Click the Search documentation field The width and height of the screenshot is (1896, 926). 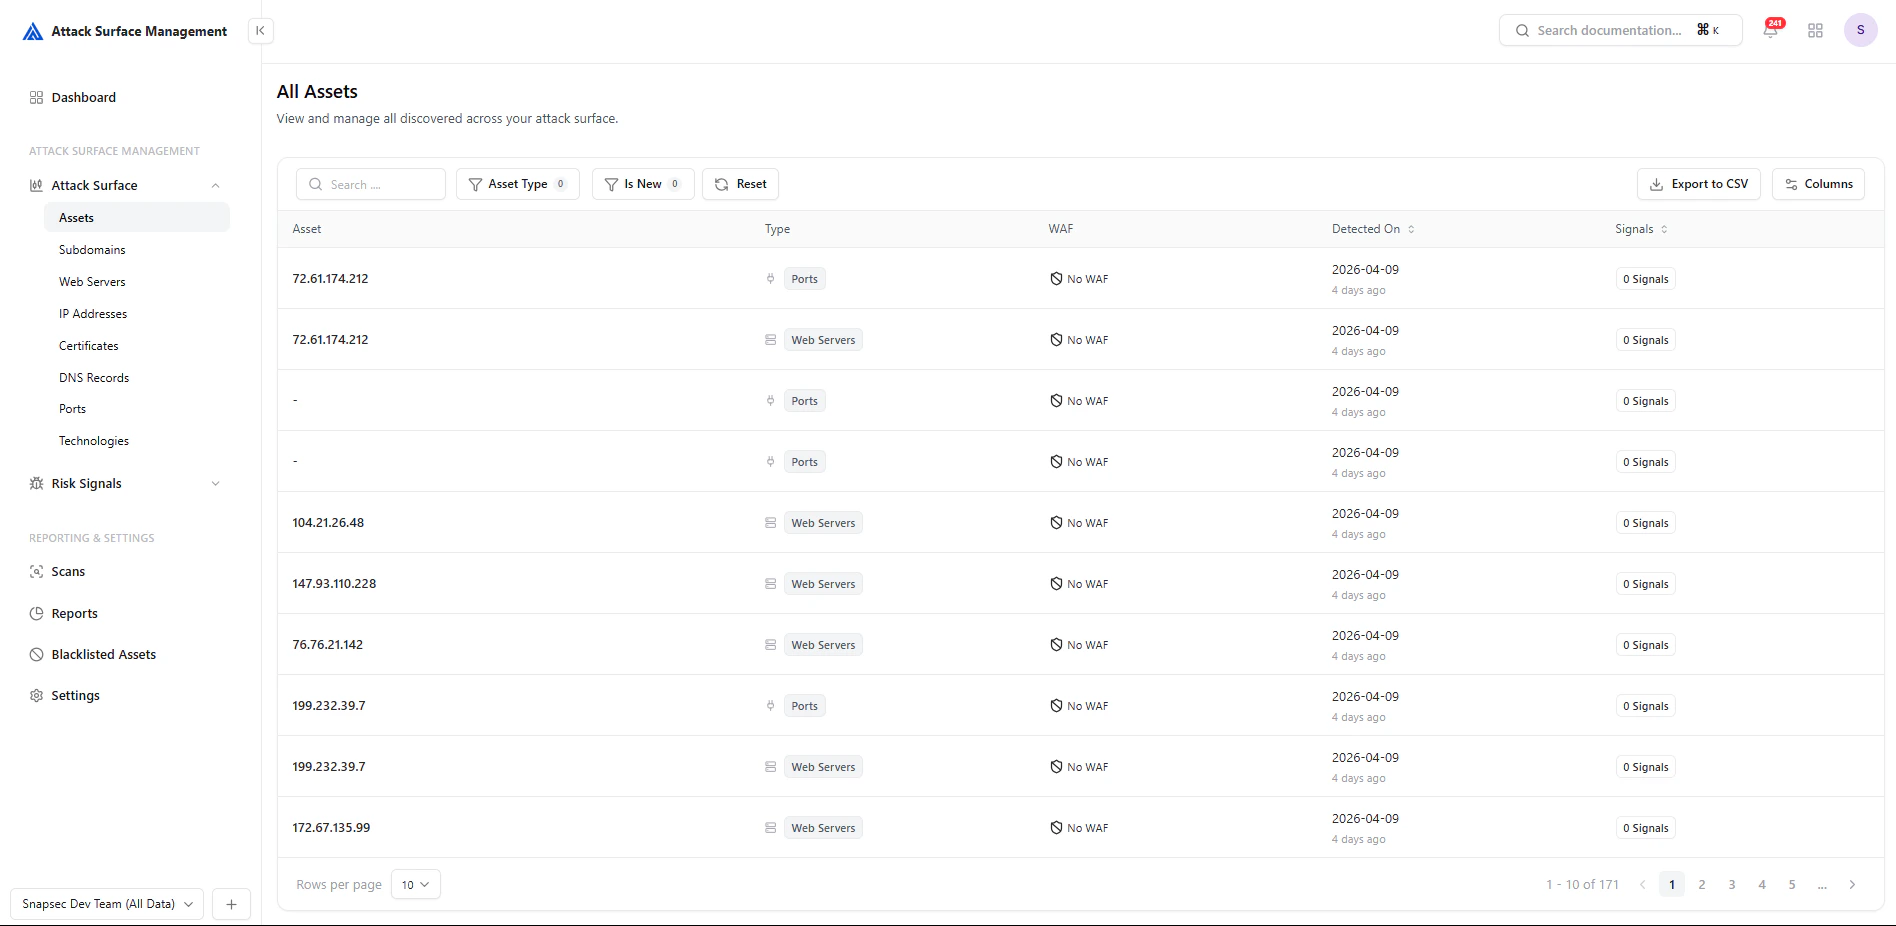1620,30
